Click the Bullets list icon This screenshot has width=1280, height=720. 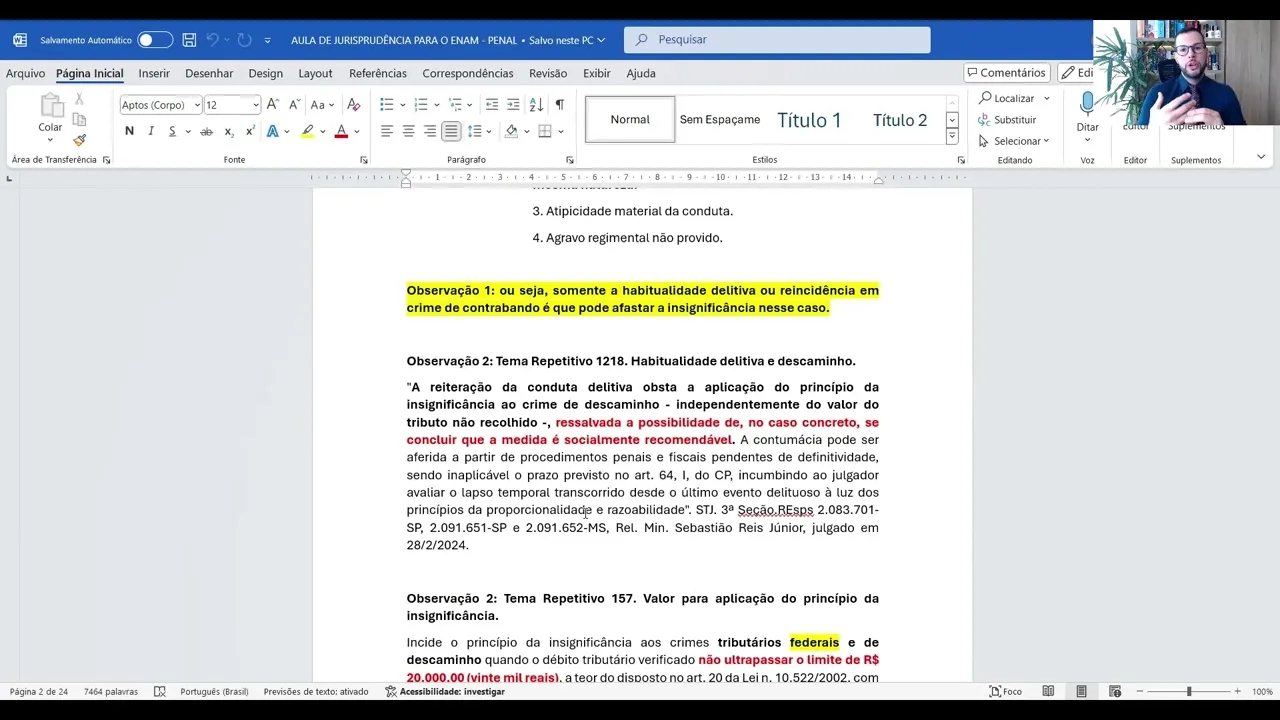[x=387, y=105]
